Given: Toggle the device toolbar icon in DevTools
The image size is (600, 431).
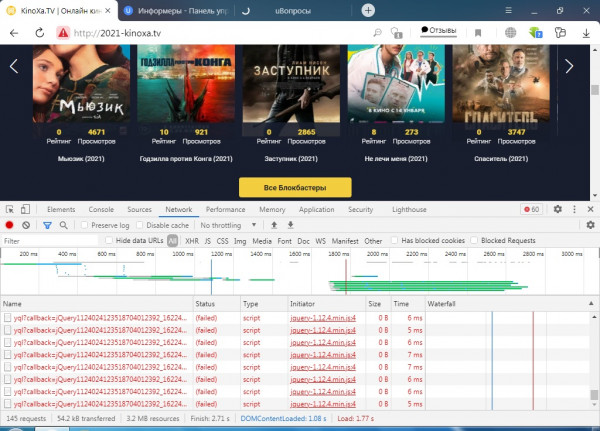Looking at the screenshot, I should [25, 209].
